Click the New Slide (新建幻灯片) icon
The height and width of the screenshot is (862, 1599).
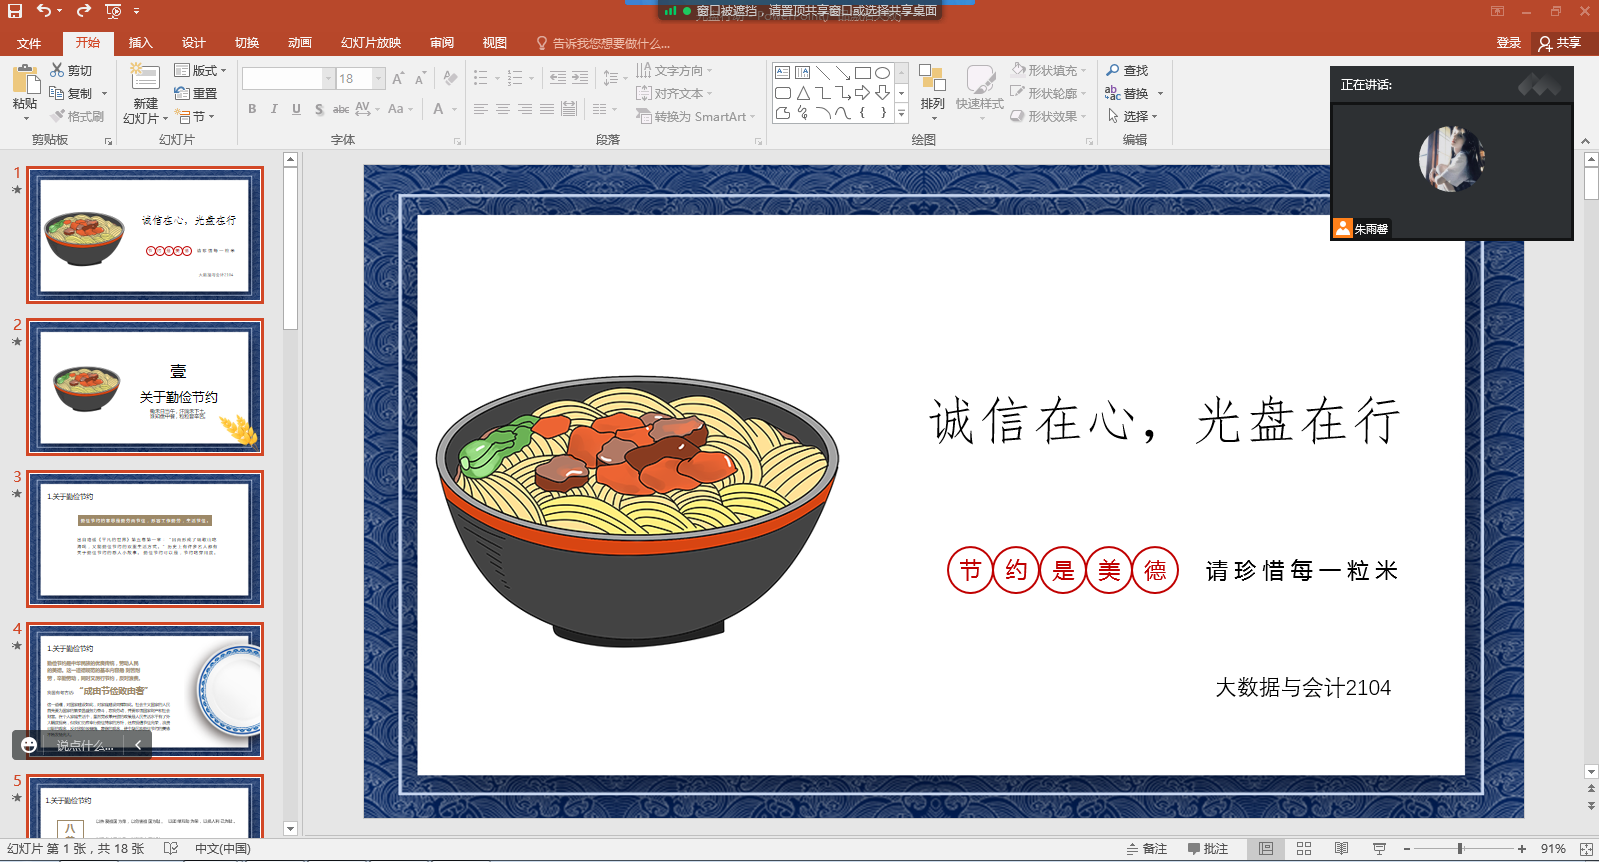tap(145, 79)
